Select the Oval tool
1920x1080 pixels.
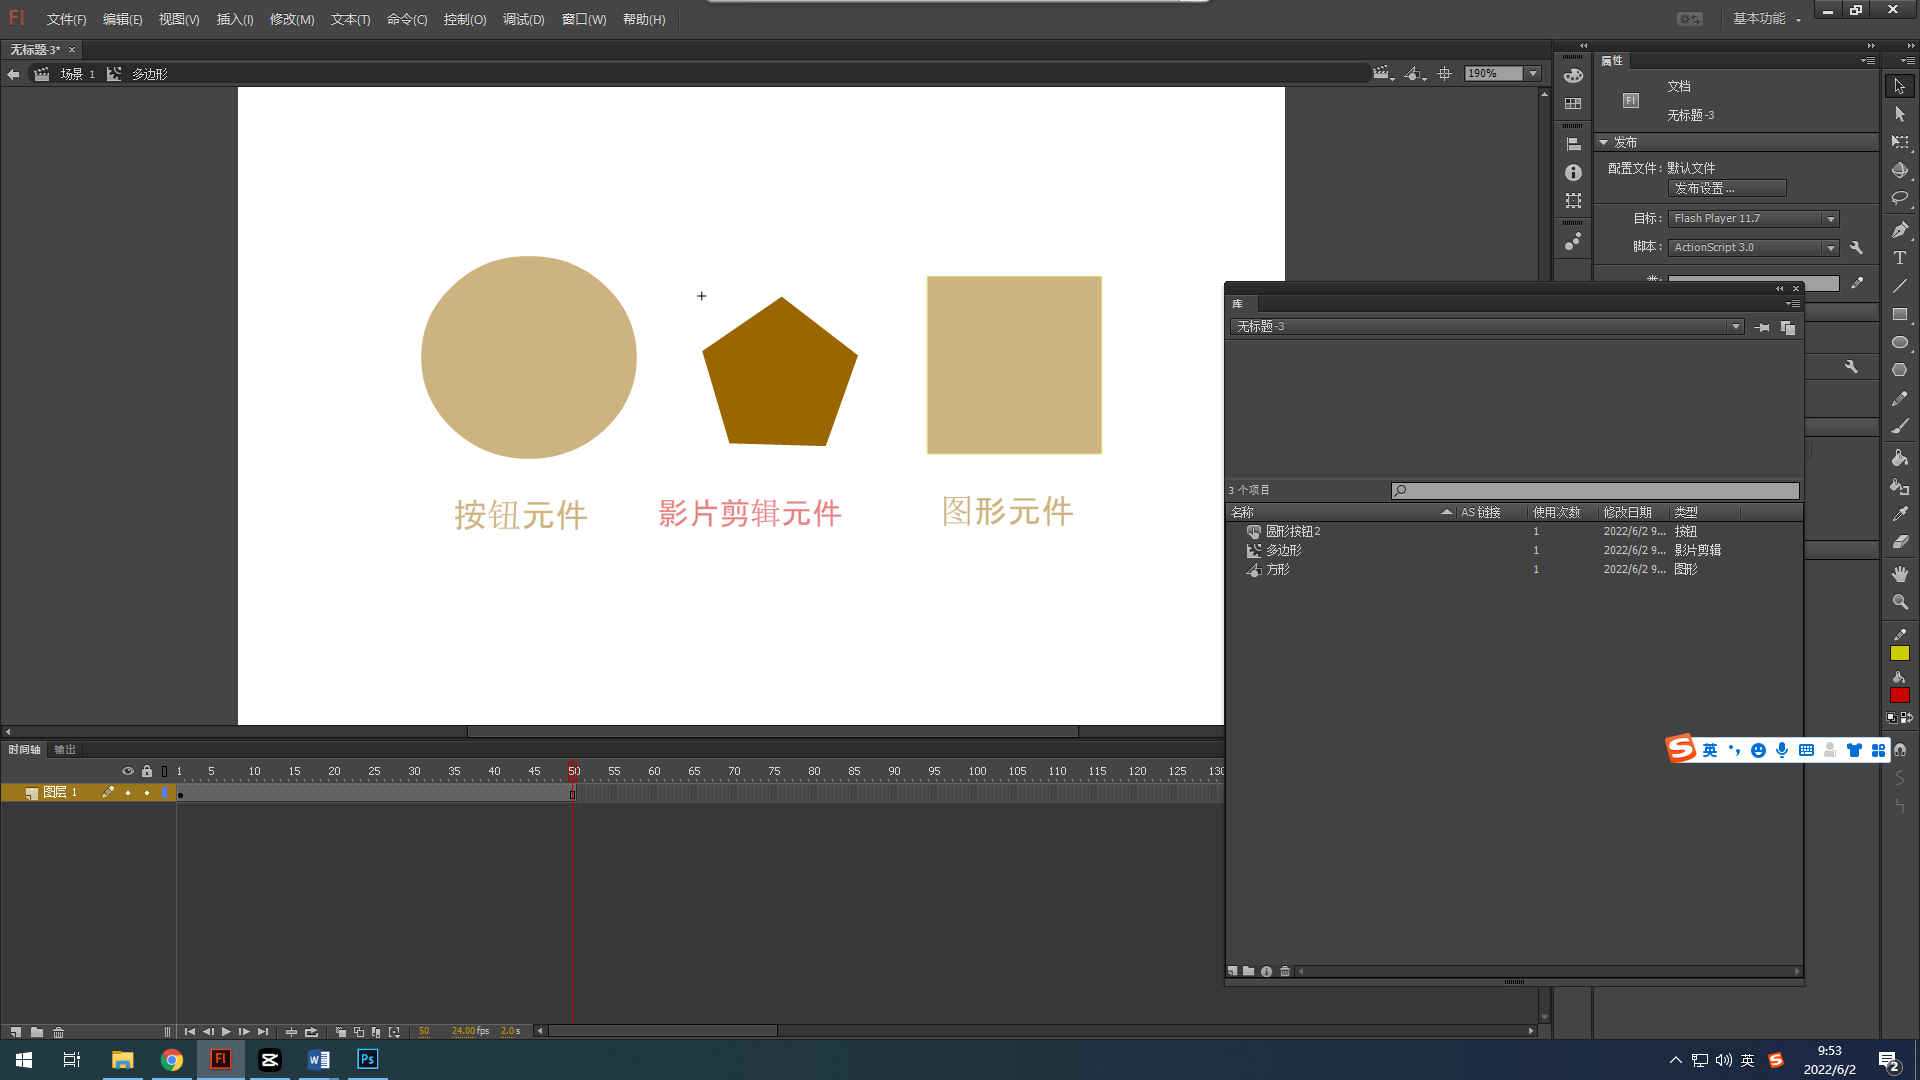click(x=1899, y=342)
